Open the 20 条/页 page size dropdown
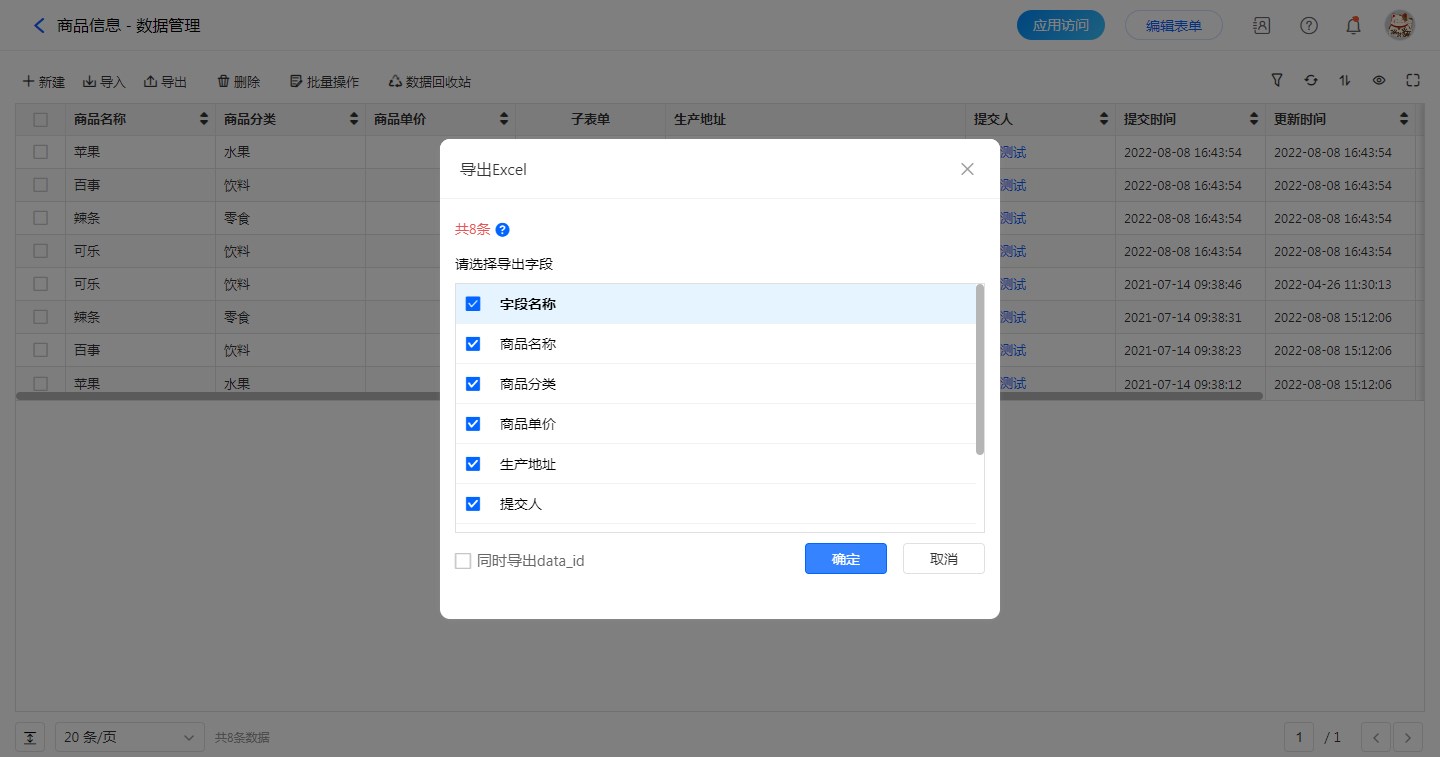The height and width of the screenshot is (757, 1440). coord(129,737)
